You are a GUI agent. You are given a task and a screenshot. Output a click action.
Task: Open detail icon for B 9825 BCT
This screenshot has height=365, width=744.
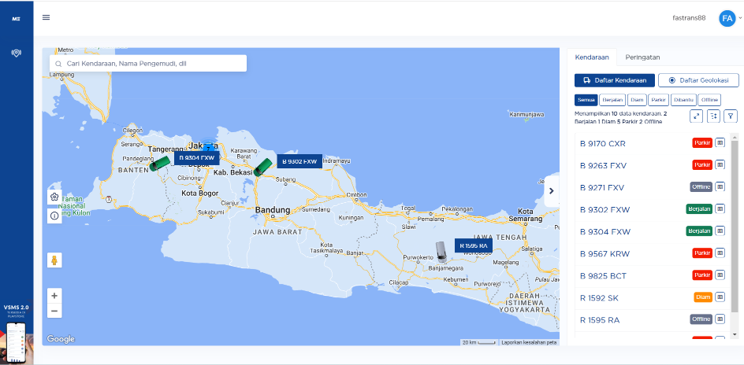pos(720,275)
